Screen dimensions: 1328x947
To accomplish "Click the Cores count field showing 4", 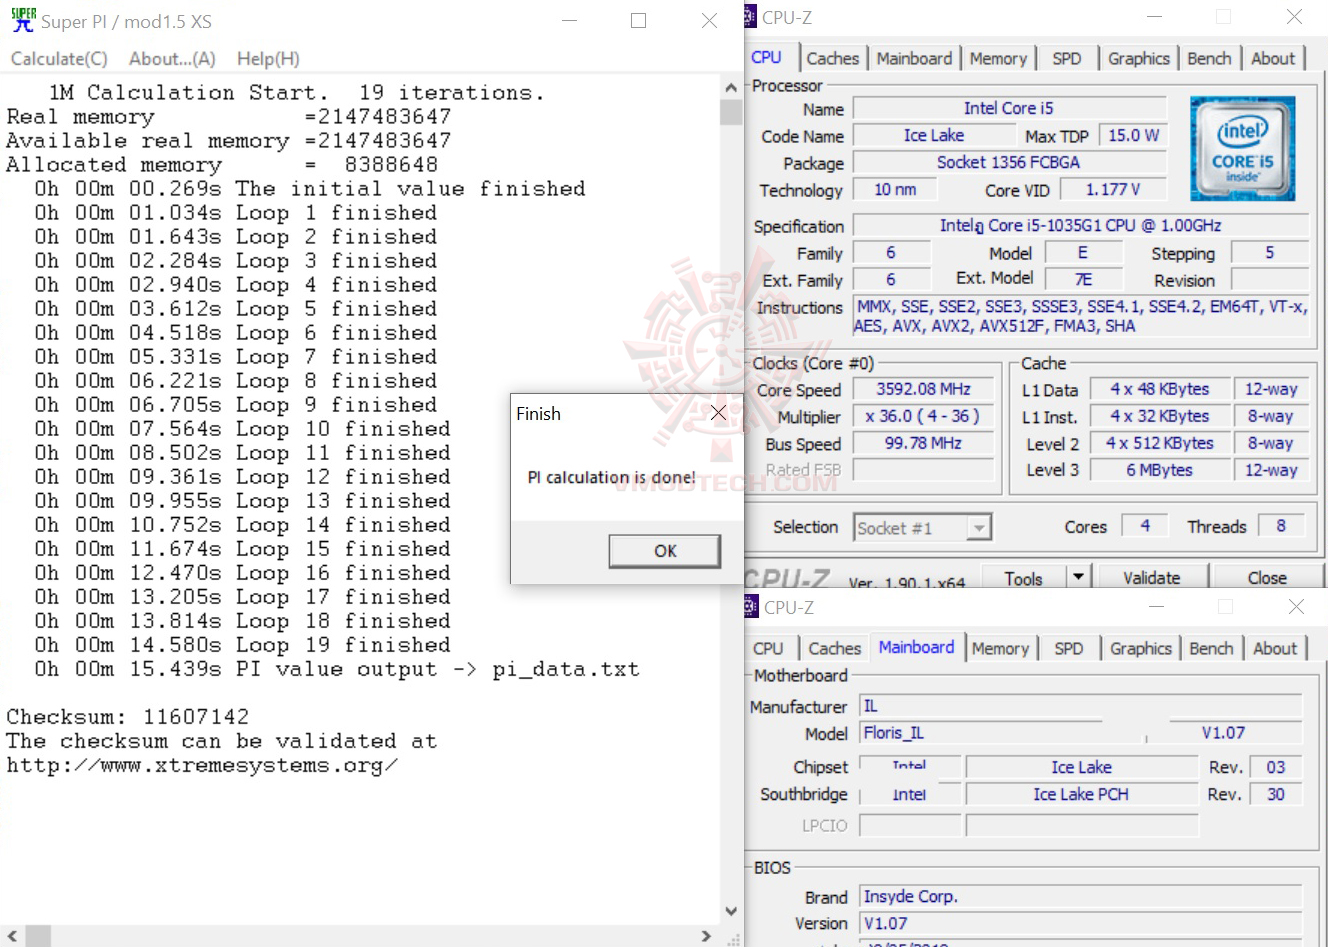I will pos(1145,526).
